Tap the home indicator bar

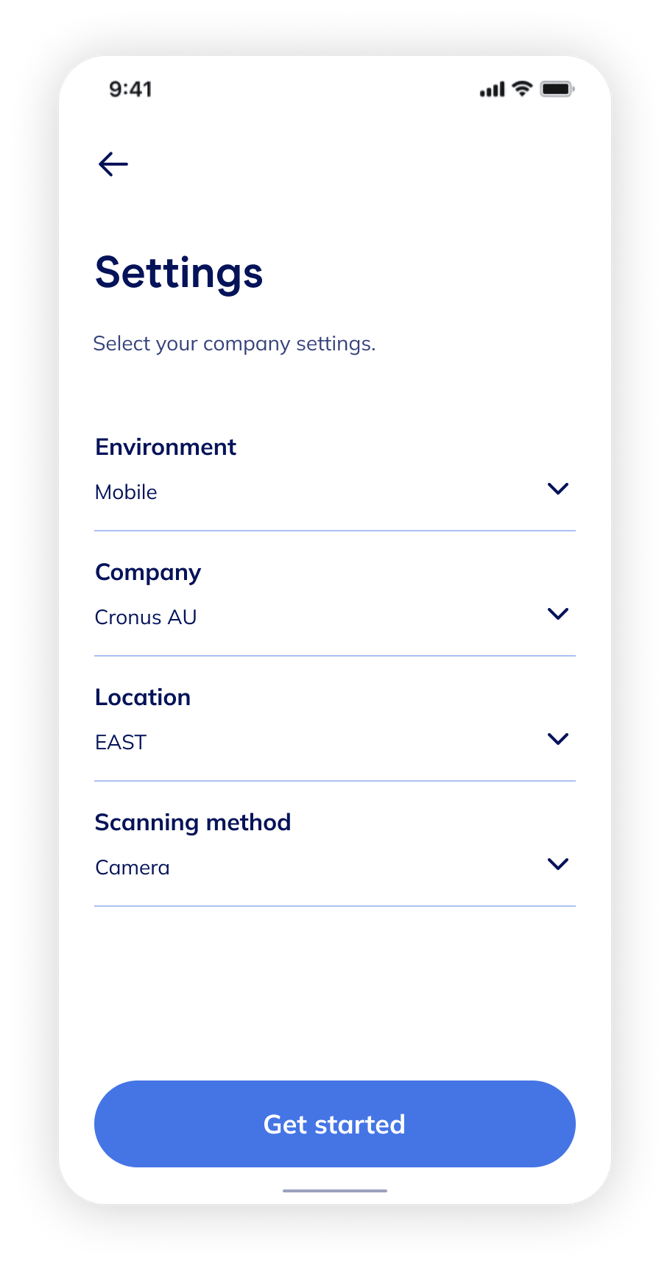(x=335, y=1191)
